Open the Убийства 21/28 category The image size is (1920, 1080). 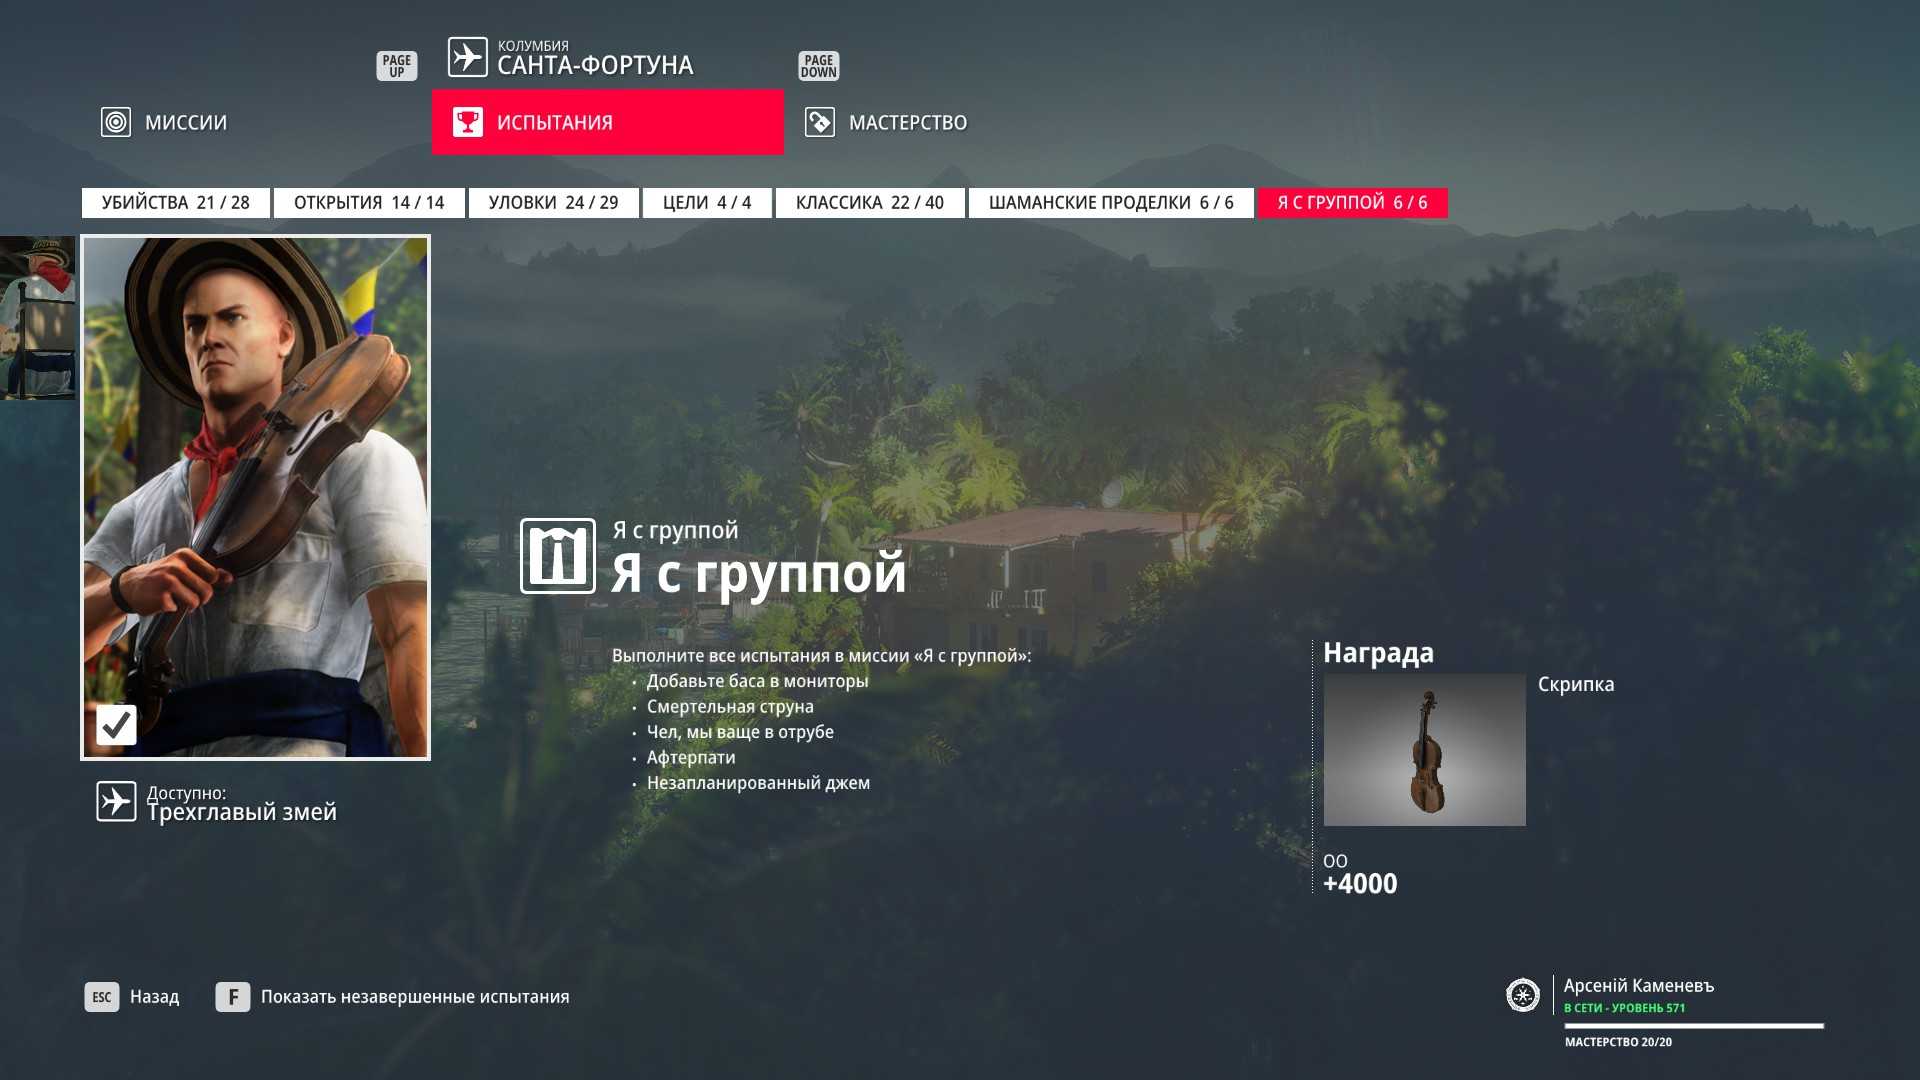coord(175,203)
